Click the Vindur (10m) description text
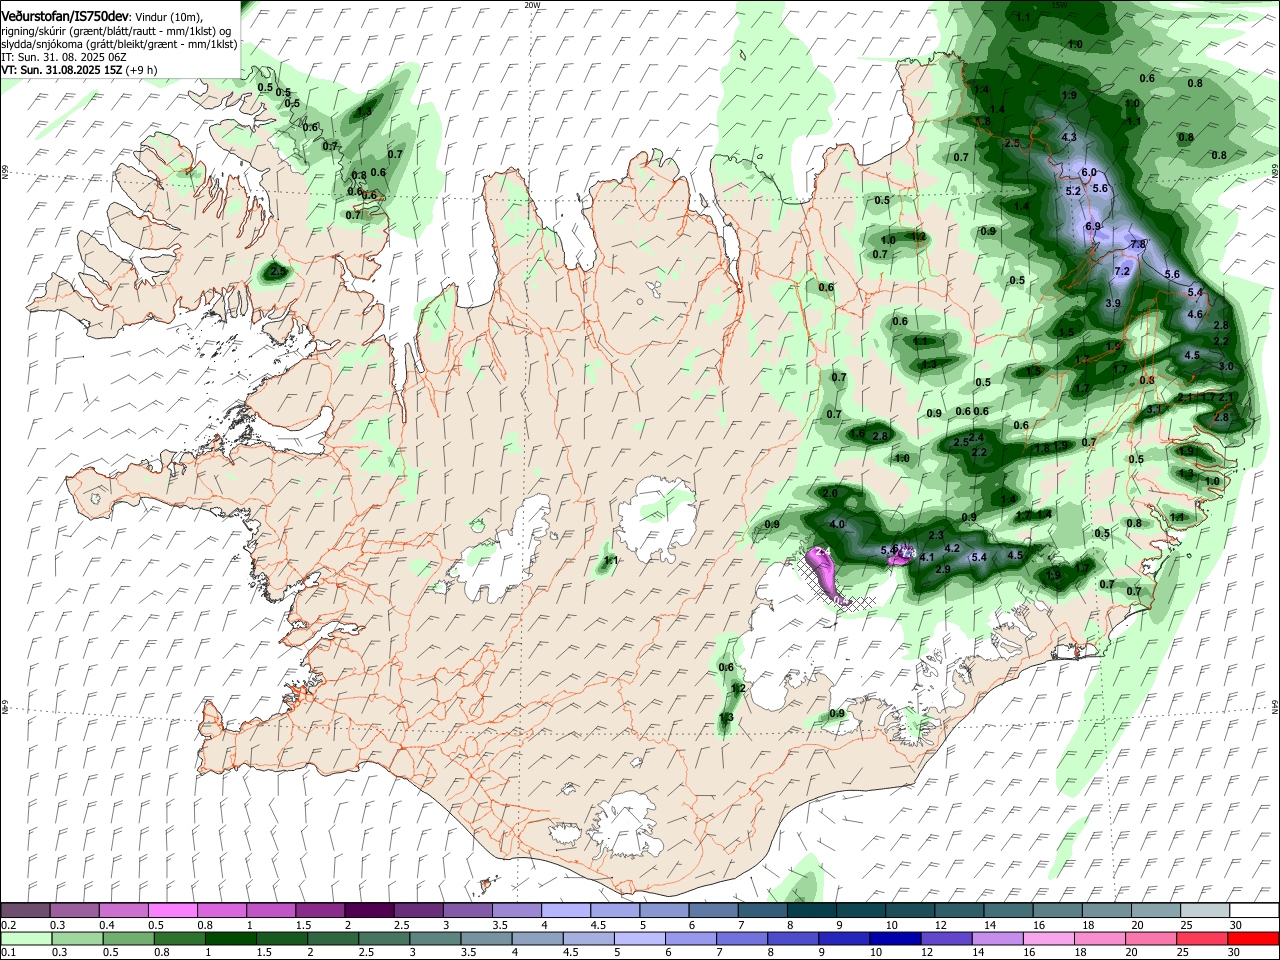This screenshot has width=1280, height=960. coord(168,16)
